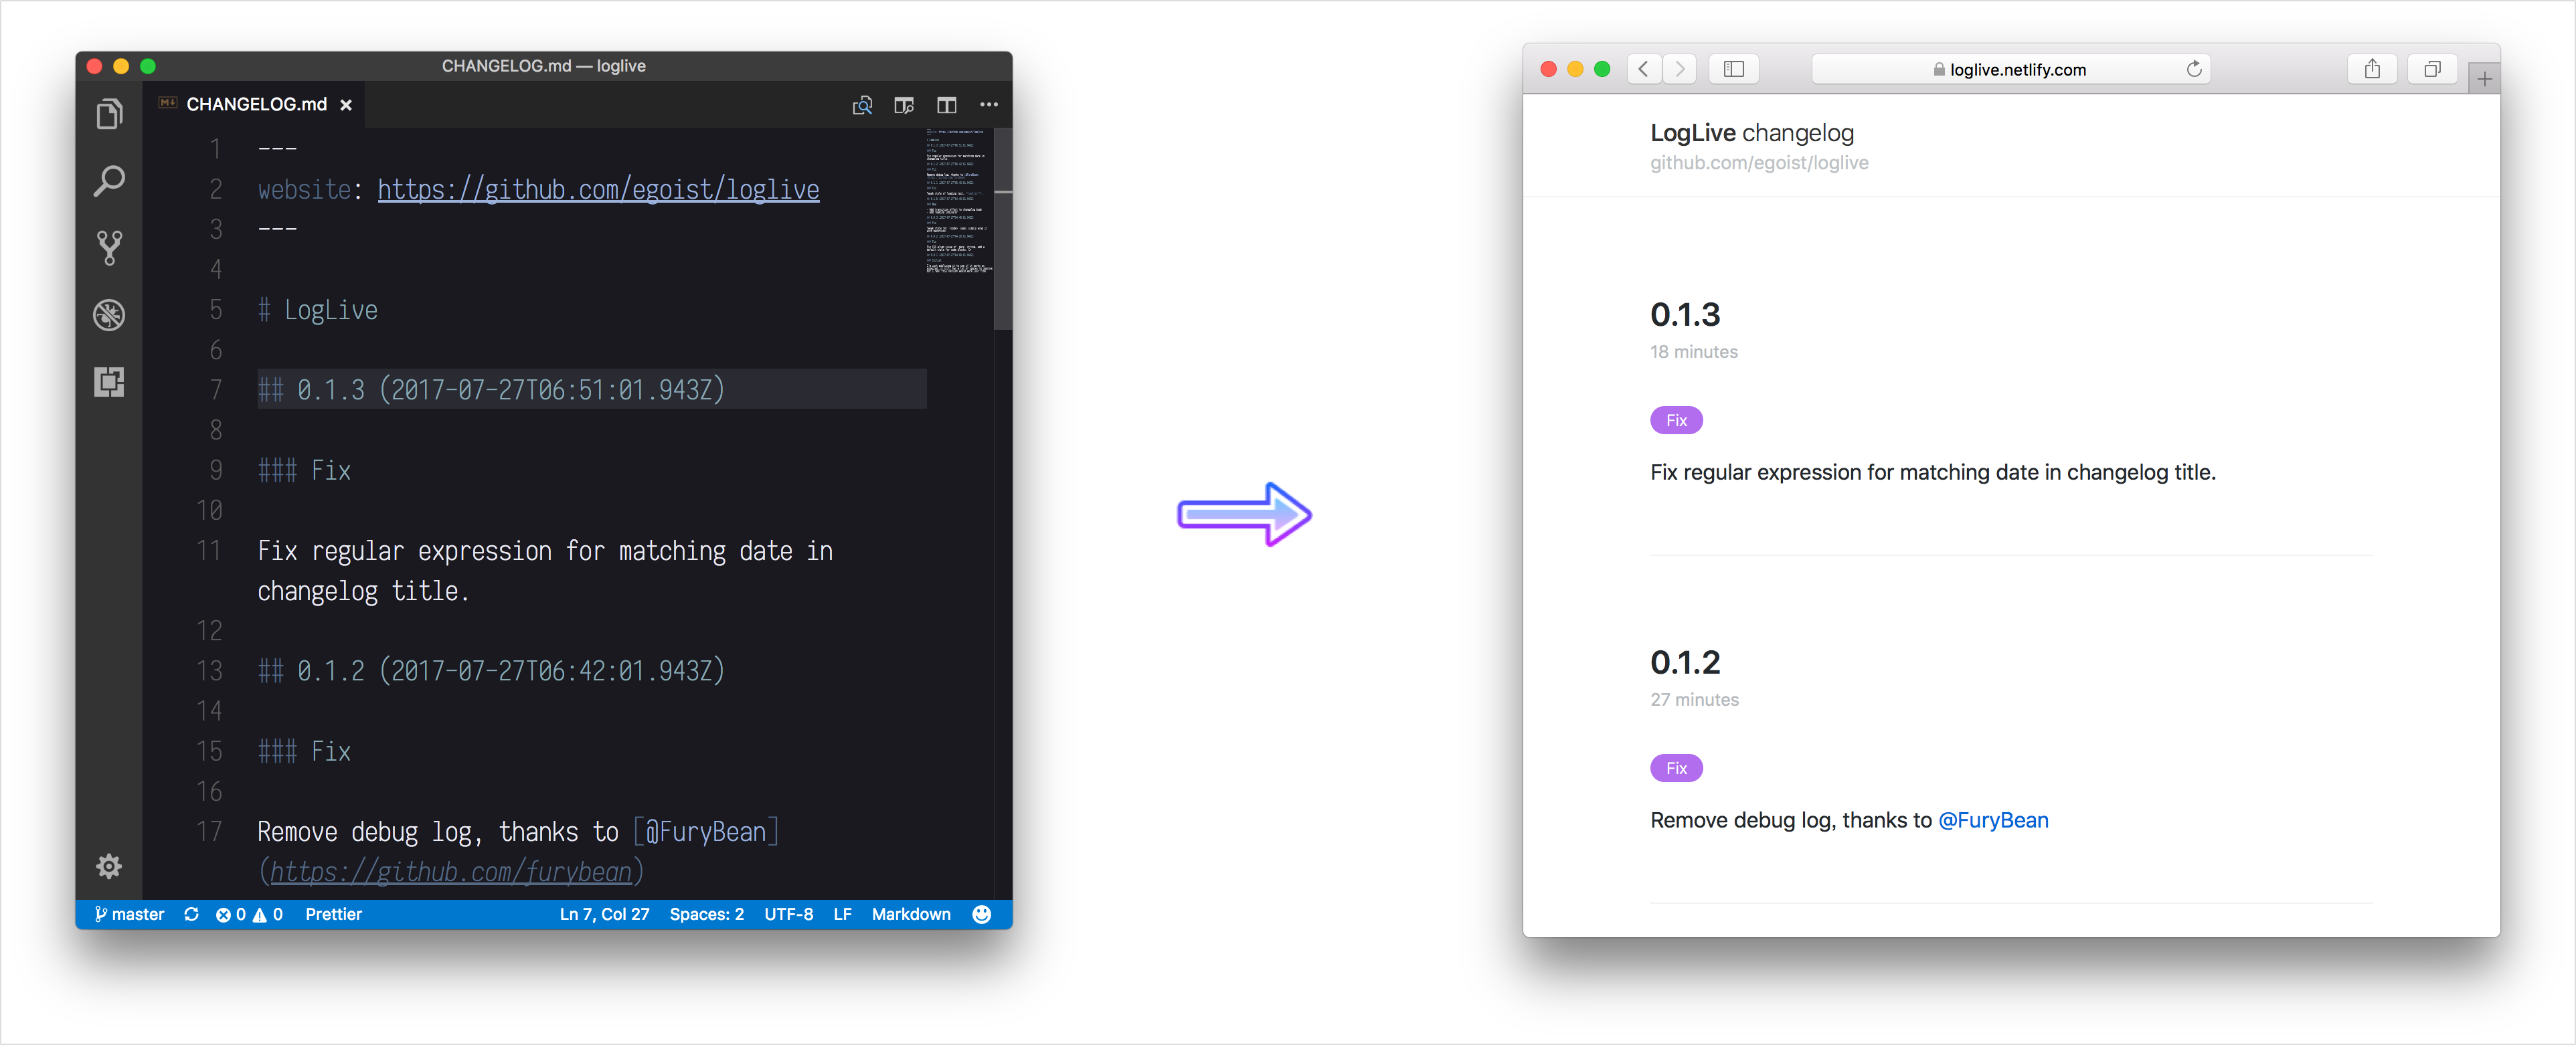Select the CHANGELOG.md editor tab

point(256,105)
